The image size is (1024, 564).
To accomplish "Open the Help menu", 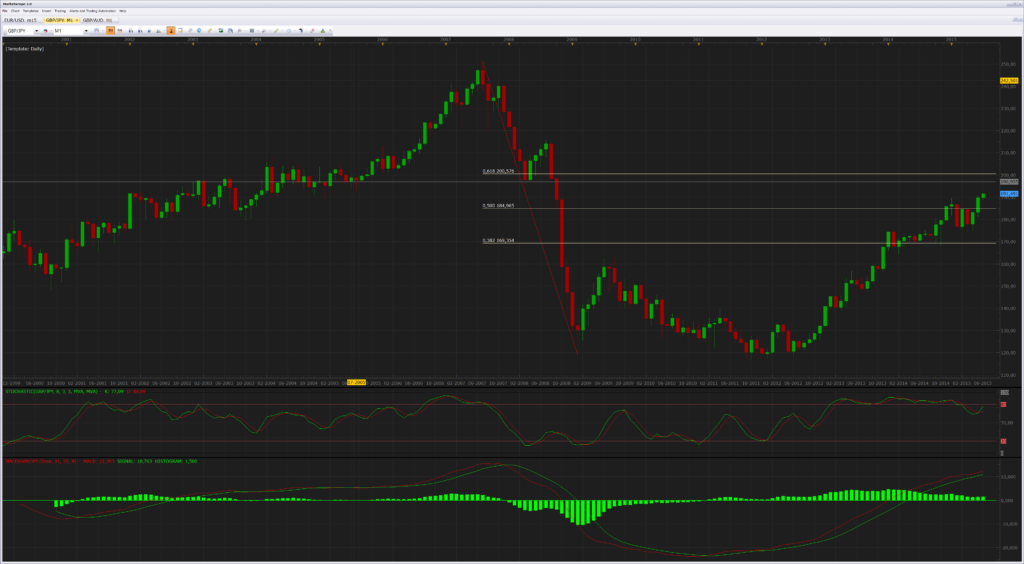I will [x=123, y=11].
